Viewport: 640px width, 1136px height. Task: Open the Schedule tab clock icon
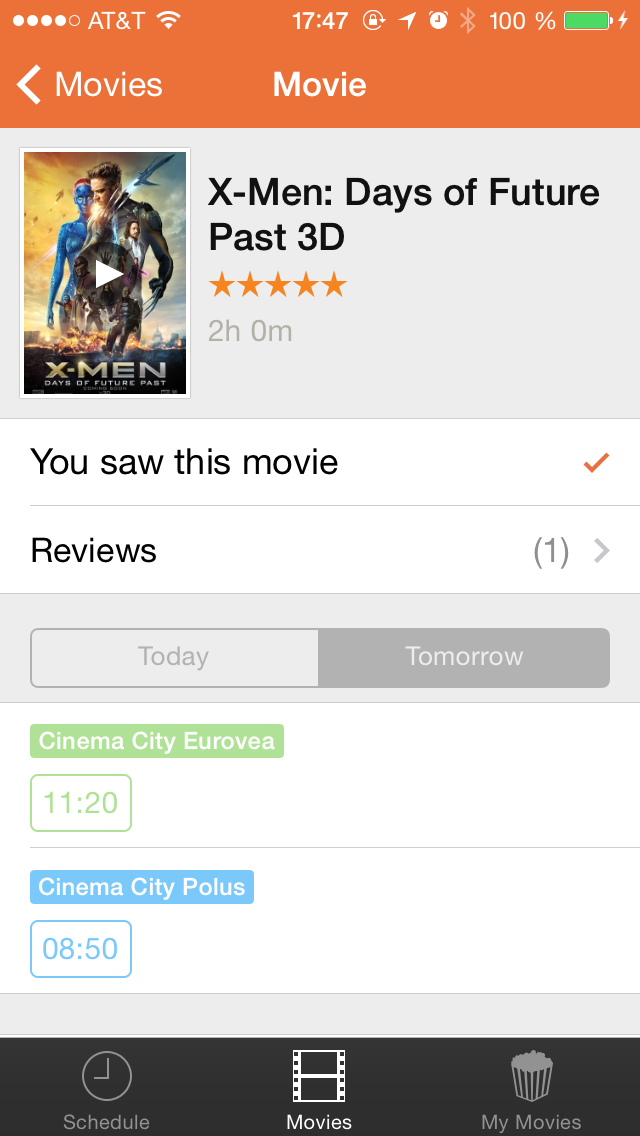pos(106,1076)
